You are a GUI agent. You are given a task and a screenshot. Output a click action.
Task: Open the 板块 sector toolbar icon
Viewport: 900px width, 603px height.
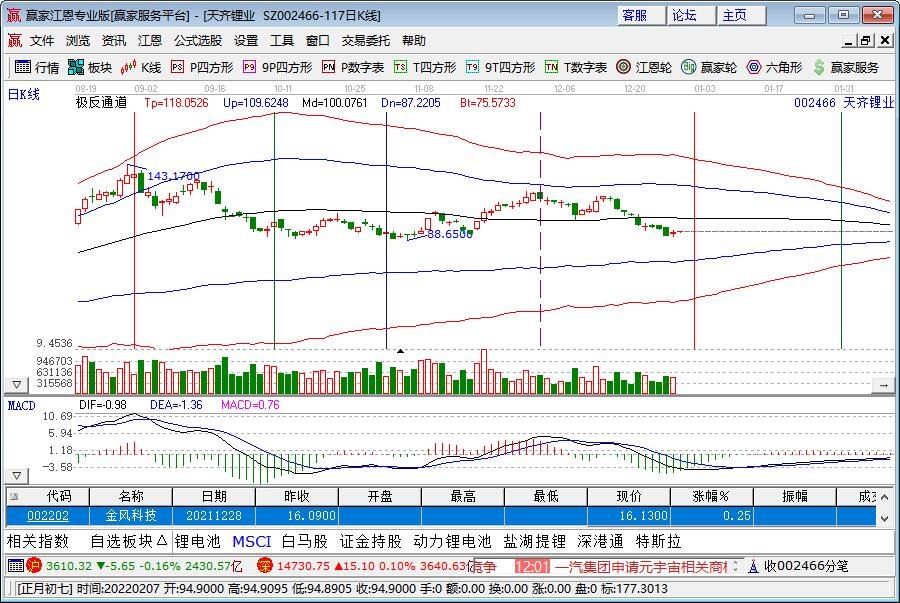click(90, 67)
